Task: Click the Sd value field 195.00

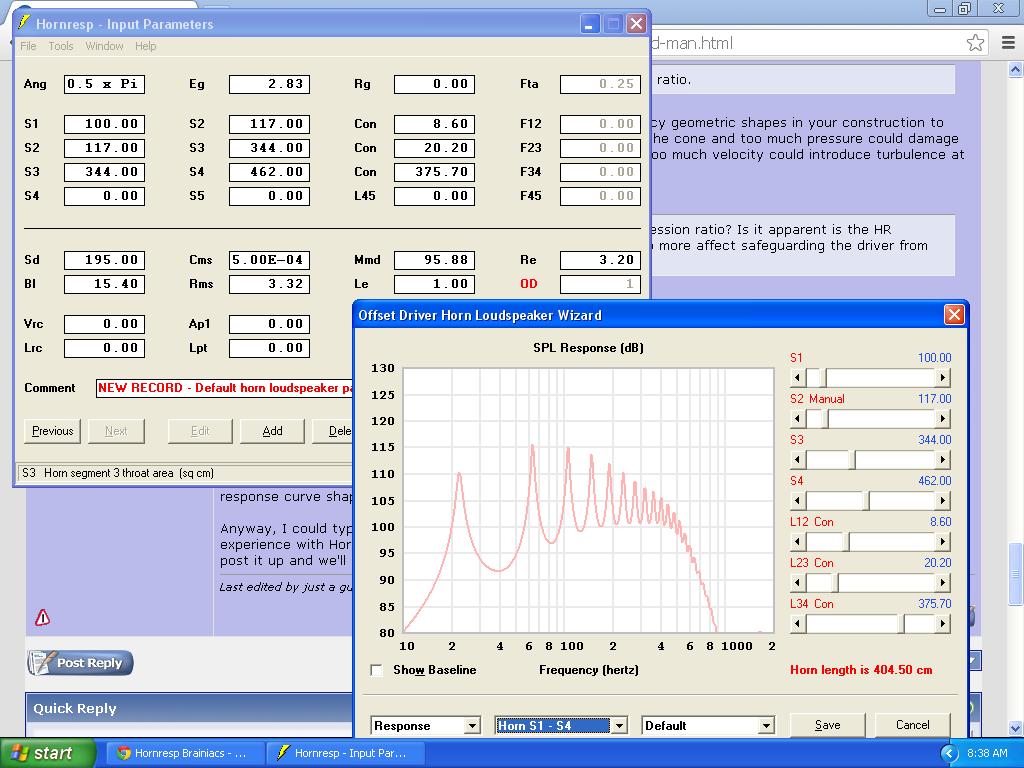Action: click(104, 260)
